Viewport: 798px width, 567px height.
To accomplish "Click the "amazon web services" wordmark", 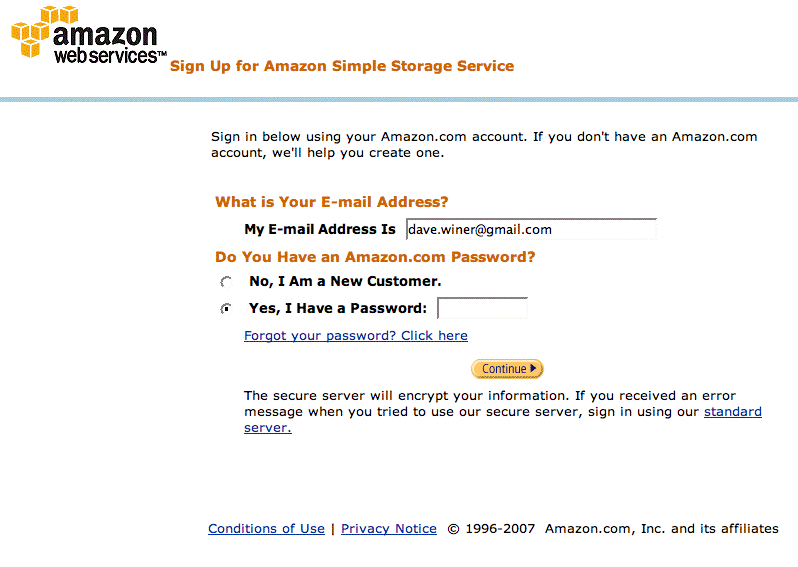I will (107, 46).
